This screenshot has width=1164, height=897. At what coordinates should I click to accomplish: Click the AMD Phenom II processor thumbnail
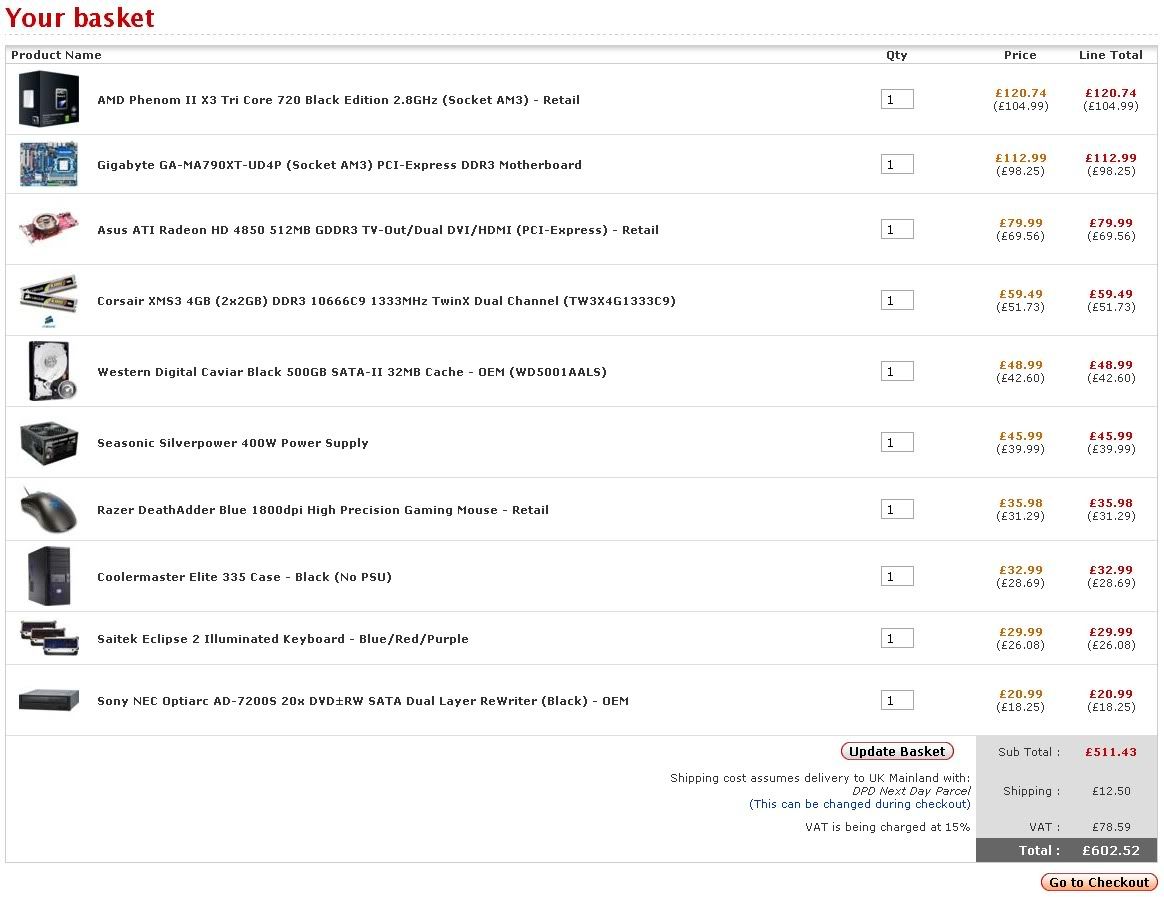[x=49, y=100]
